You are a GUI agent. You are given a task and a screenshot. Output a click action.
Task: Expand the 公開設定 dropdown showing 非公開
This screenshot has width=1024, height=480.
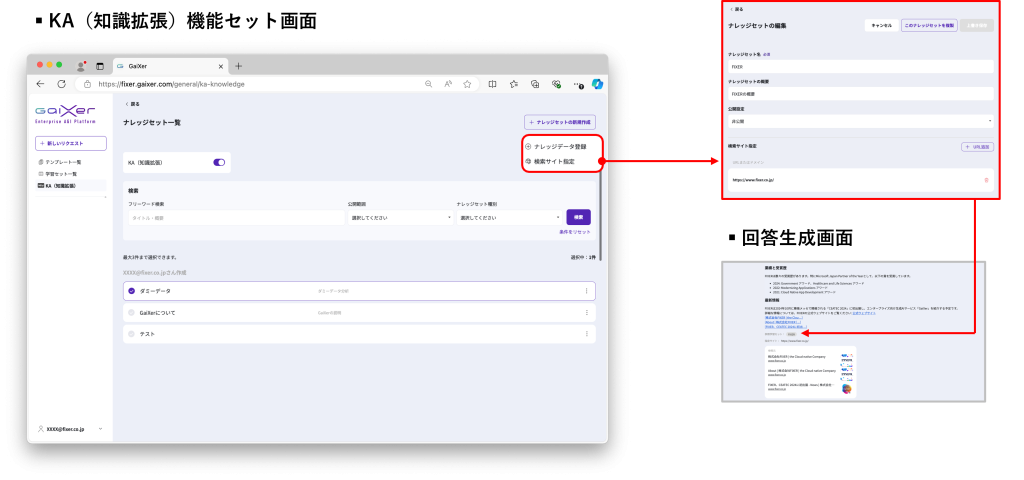point(860,121)
